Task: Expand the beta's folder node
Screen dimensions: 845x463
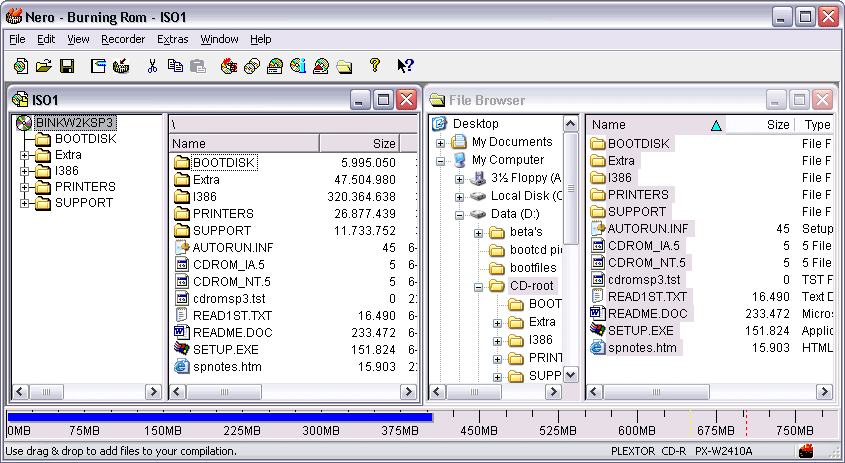Action: point(478,233)
